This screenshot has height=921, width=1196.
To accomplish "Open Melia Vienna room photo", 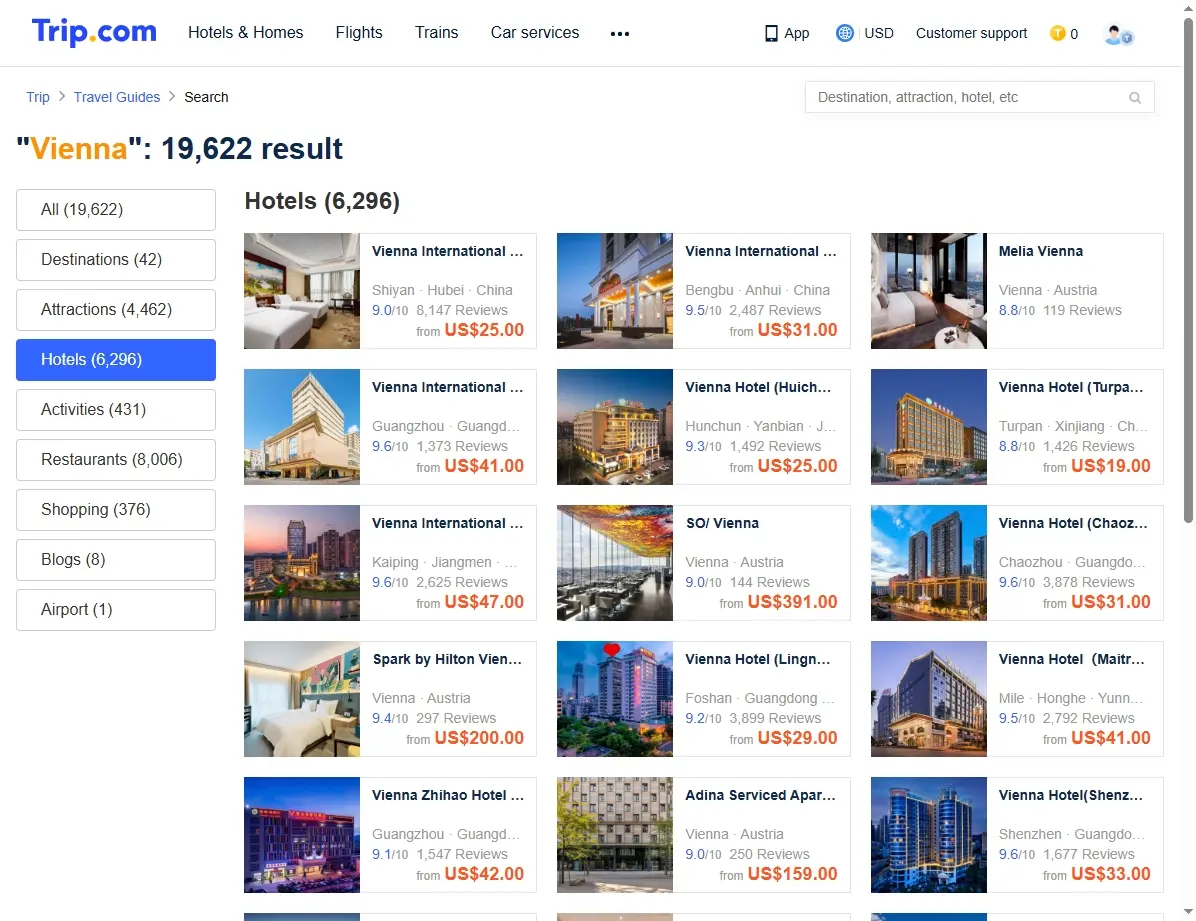I will (929, 291).
